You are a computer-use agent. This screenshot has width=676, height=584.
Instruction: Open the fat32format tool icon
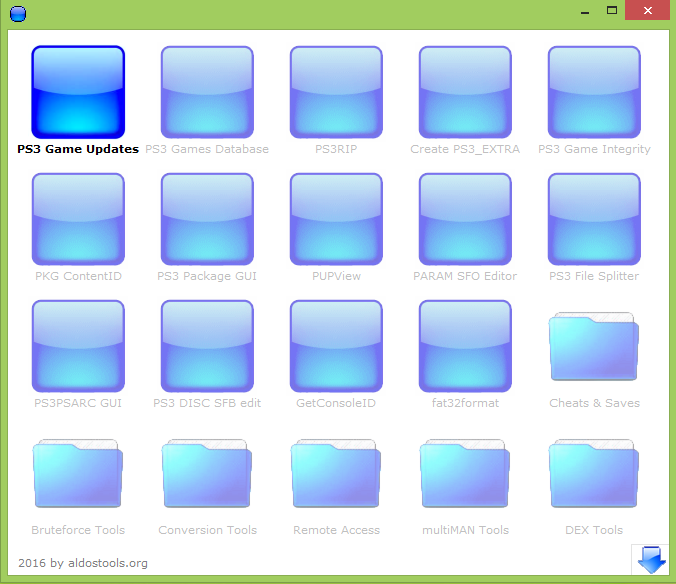pos(465,346)
